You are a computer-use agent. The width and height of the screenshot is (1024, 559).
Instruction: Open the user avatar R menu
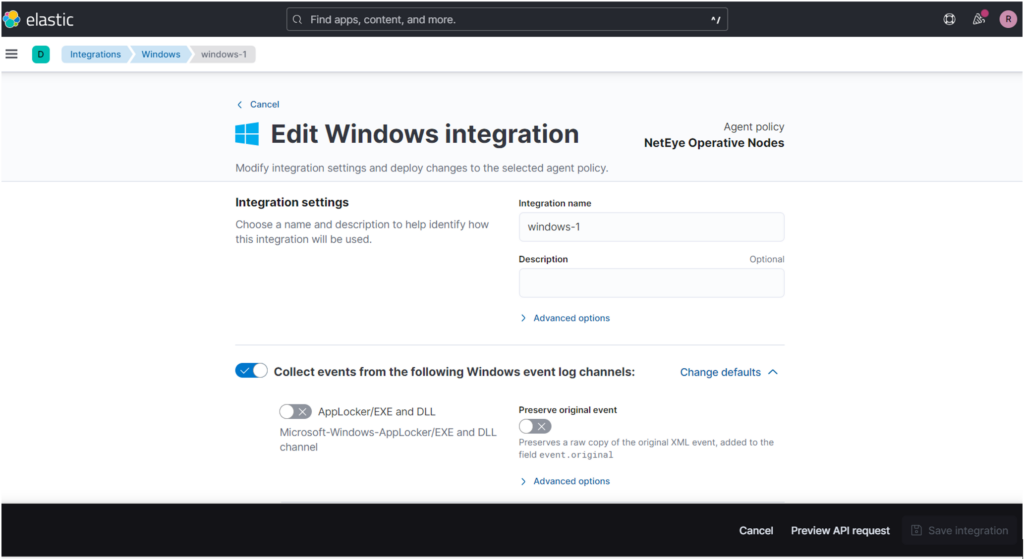tap(1008, 20)
